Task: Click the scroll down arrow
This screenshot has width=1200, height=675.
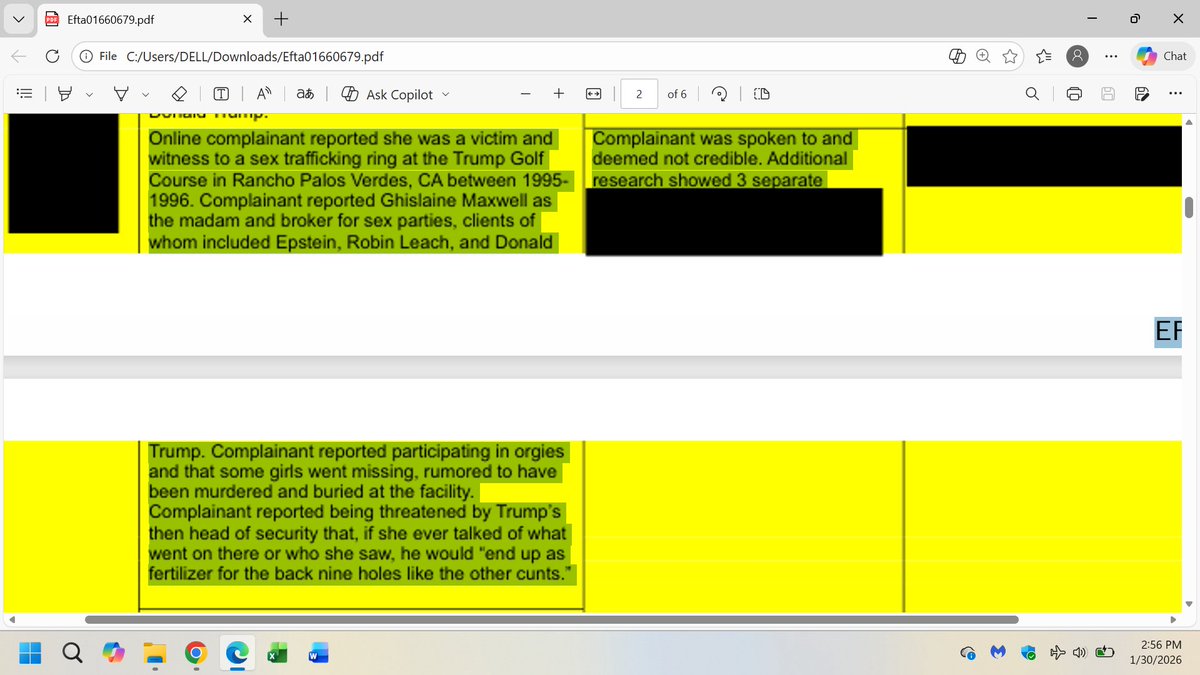Action: click(1189, 603)
